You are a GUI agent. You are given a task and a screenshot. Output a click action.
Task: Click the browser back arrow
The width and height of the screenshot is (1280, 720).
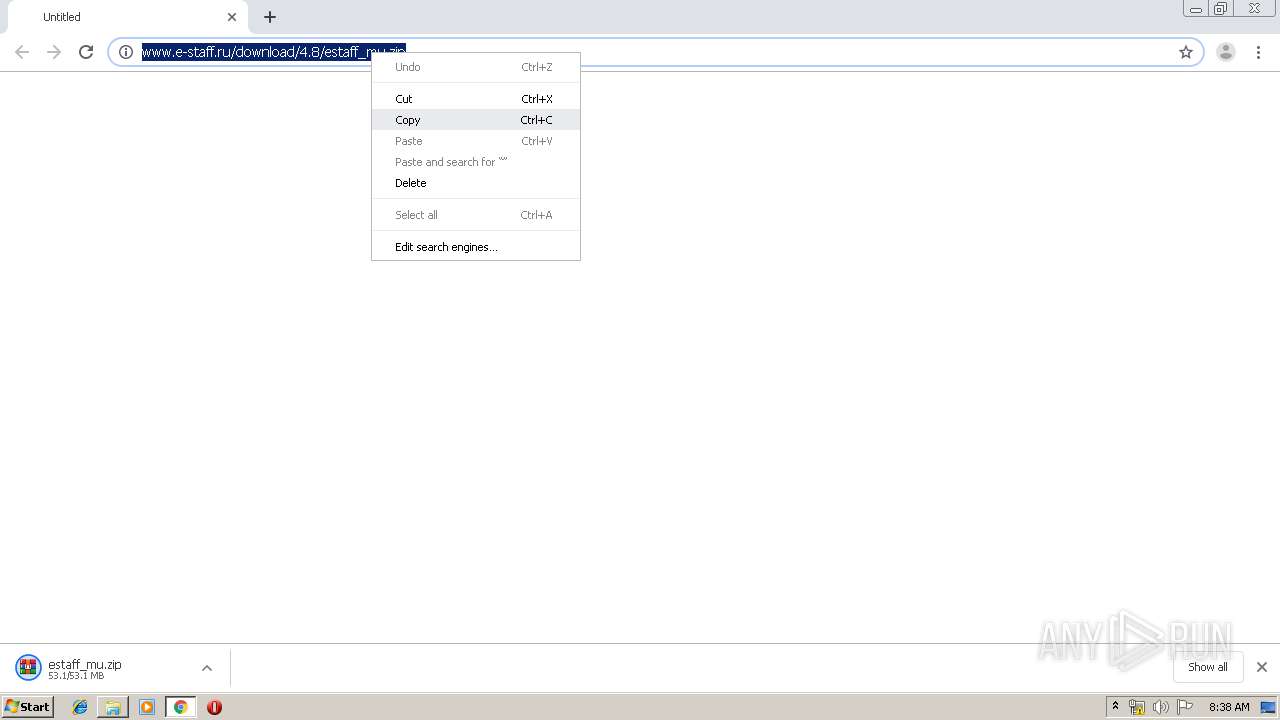pyautogui.click(x=22, y=52)
